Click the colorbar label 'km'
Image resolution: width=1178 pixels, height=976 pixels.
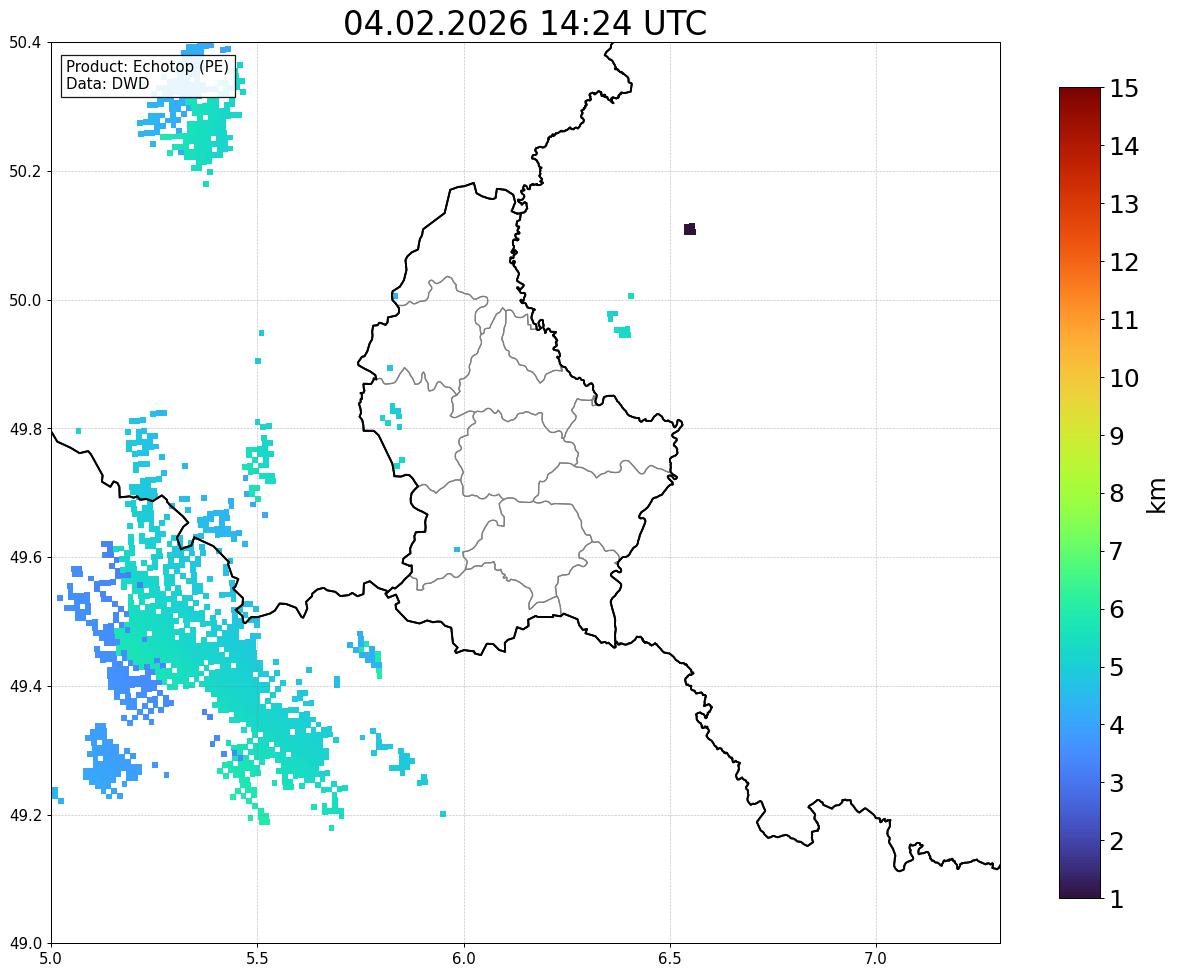pyautogui.click(x=1157, y=495)
